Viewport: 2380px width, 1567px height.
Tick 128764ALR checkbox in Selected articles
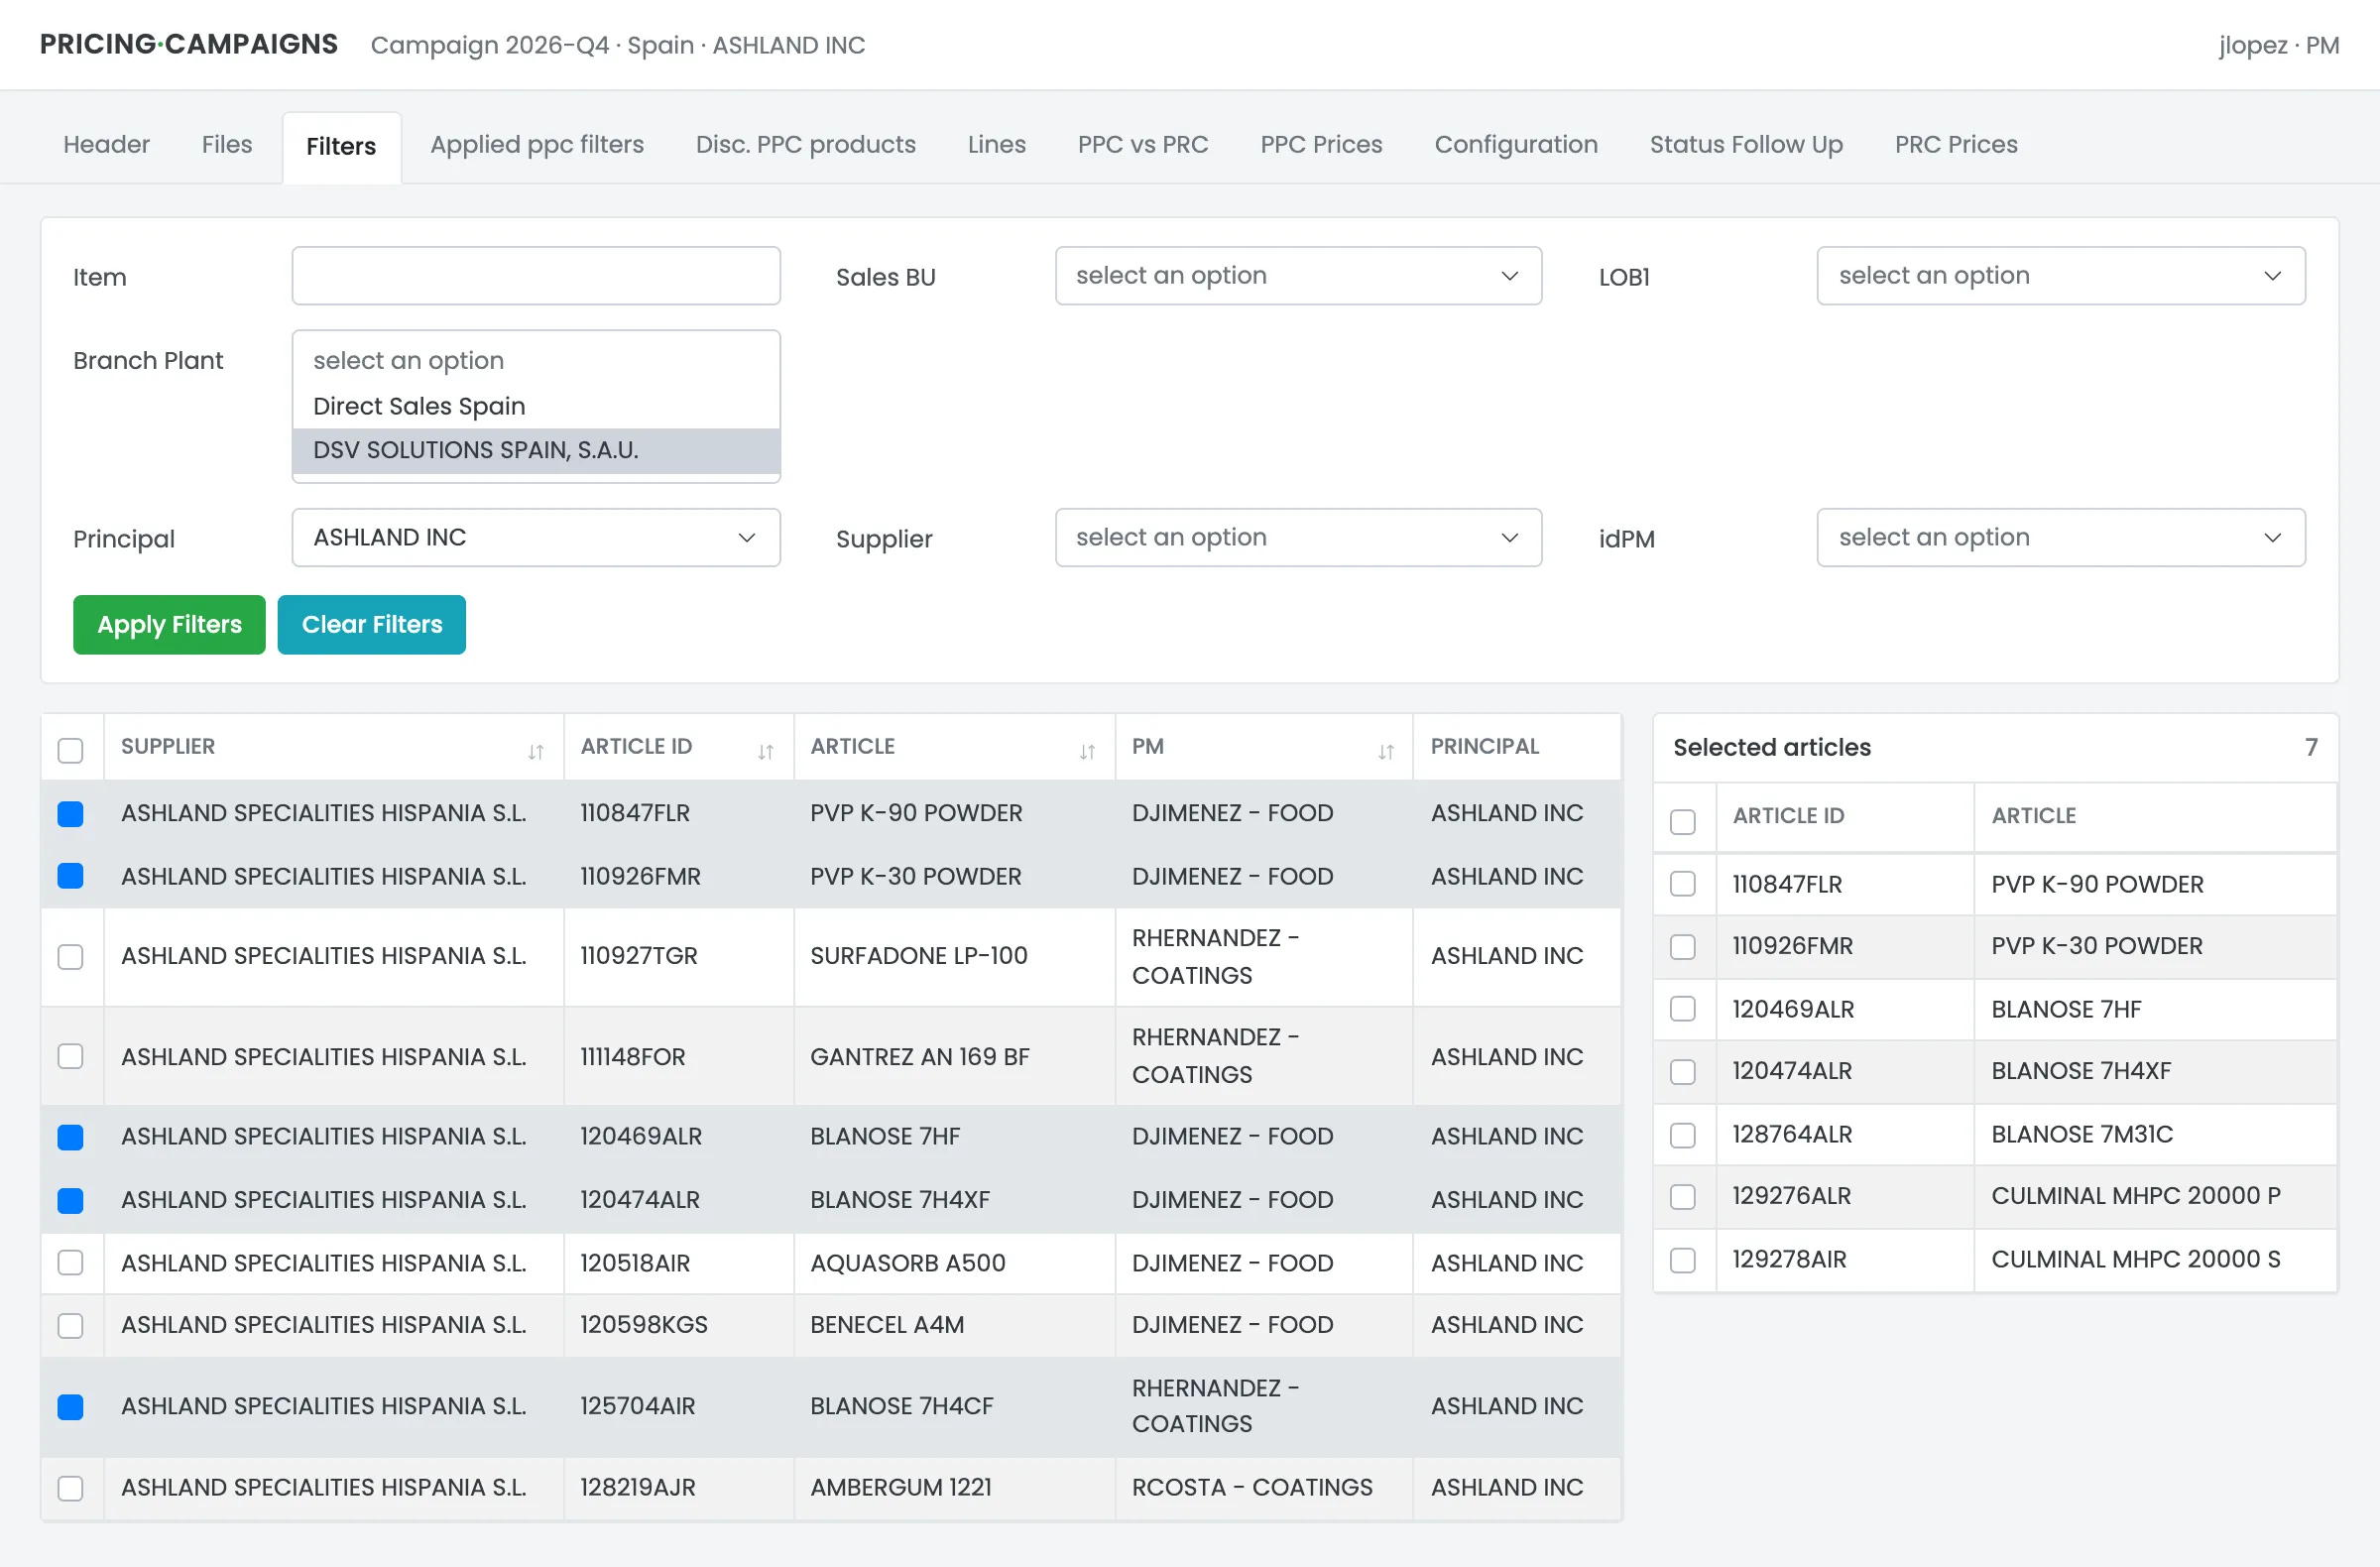1683,1135
